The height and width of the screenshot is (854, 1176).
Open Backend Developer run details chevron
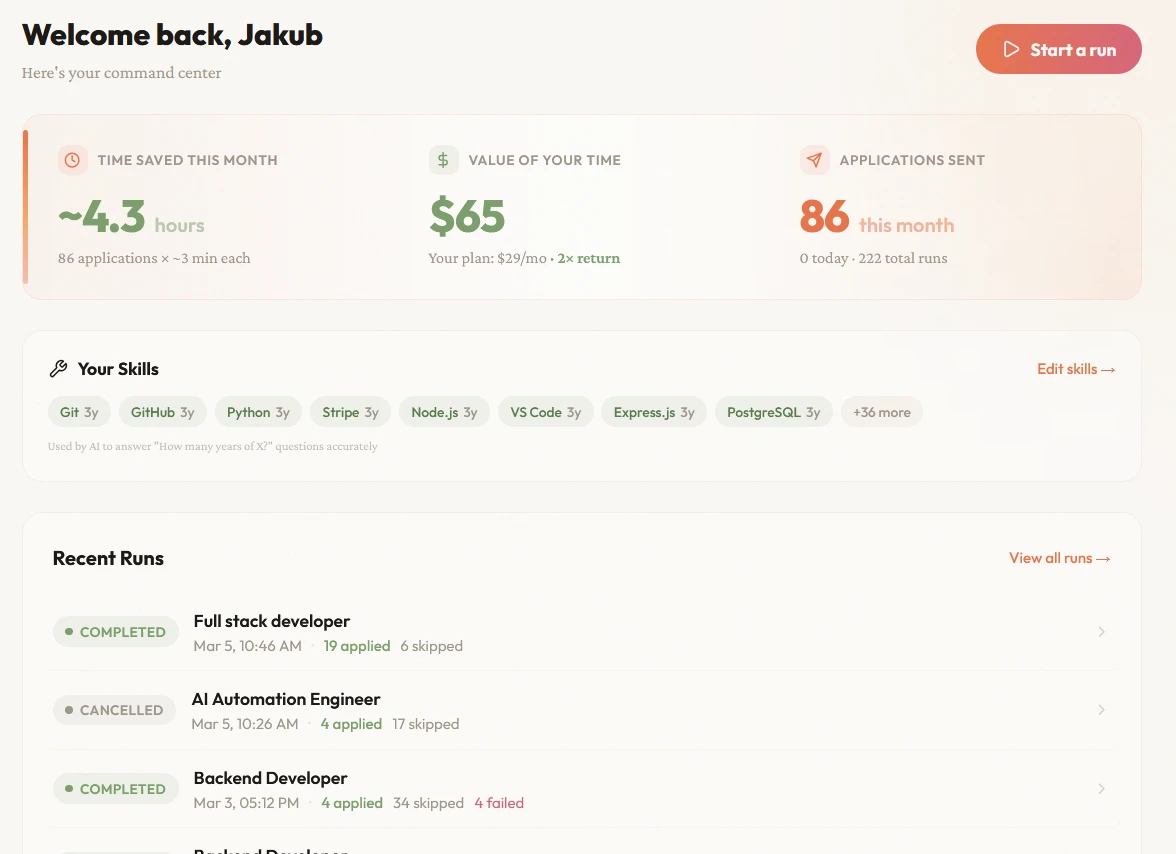[x=1101, y=789]
